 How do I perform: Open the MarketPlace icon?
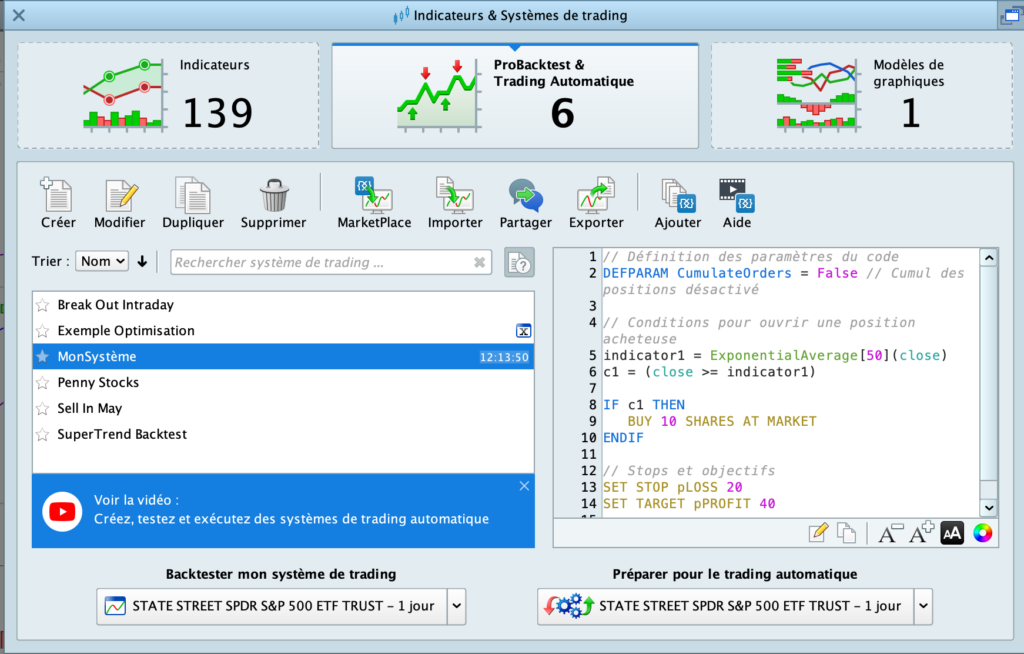click(374, 203)
